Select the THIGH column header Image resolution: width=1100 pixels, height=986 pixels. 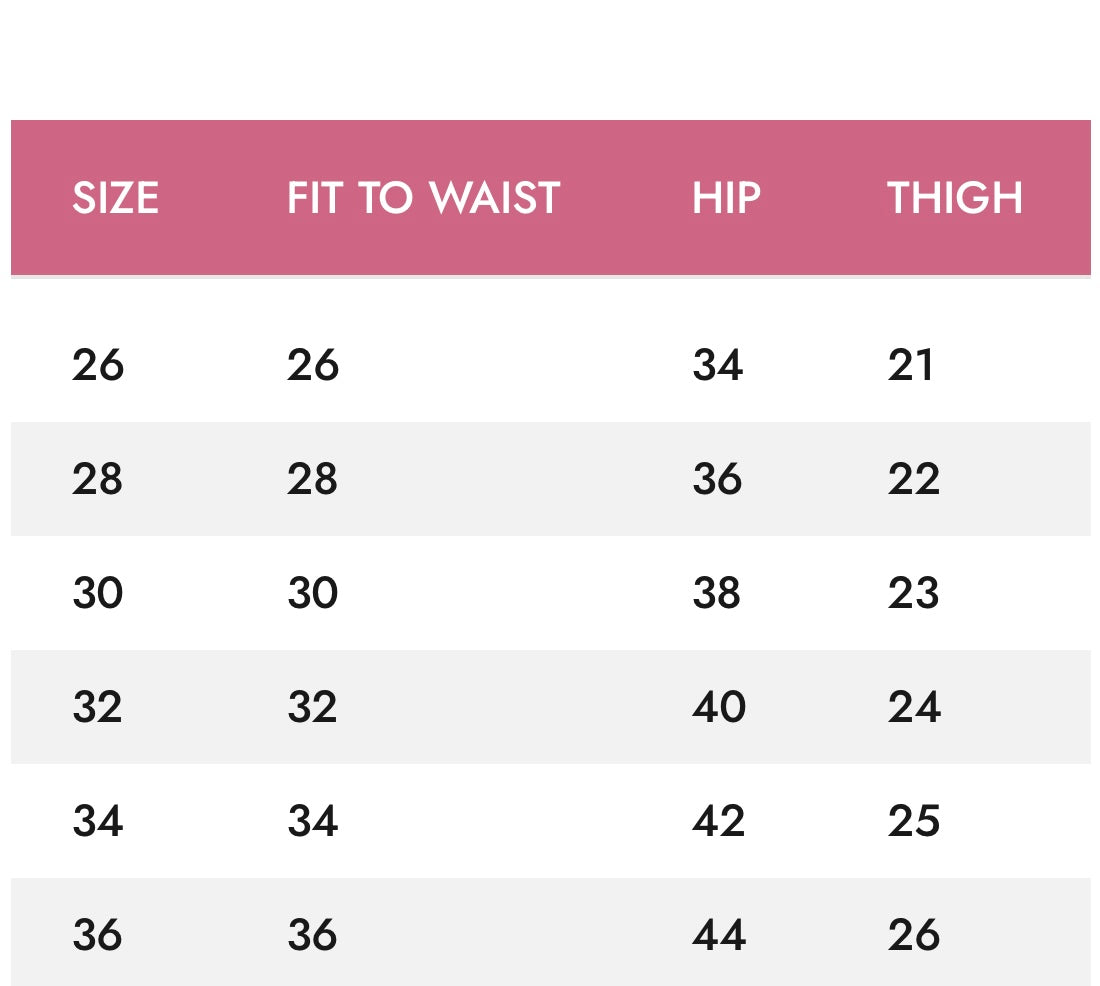coord(955,198)
